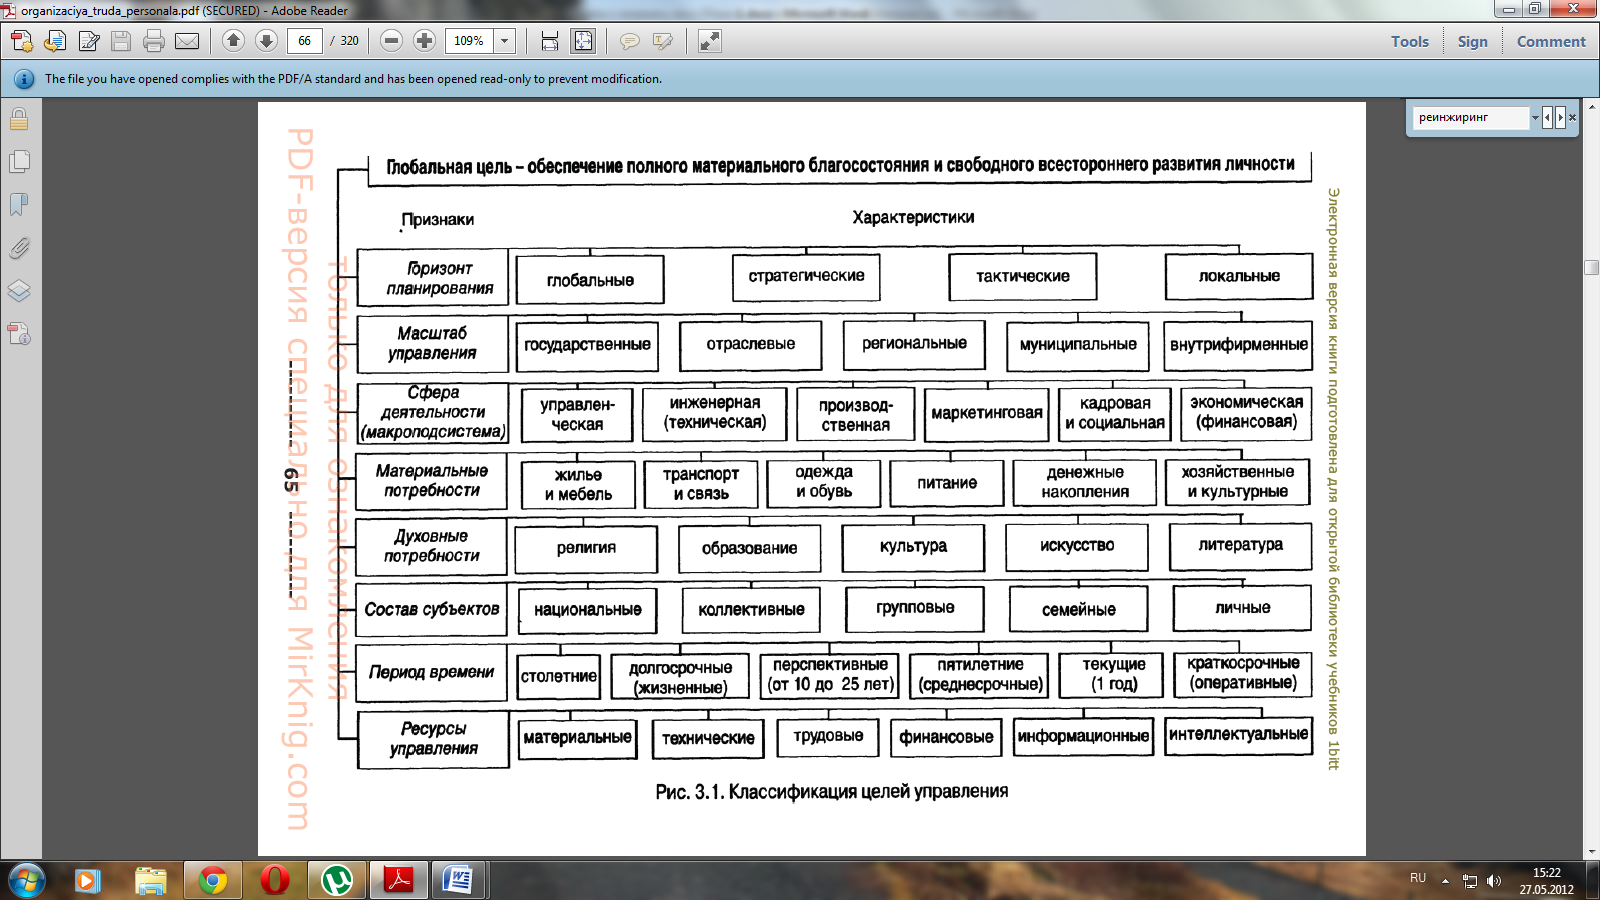Click the 'маркетинговая' box in diagram
The height and width of the screenshot is (900, 1600).
[x=987, y=413]
